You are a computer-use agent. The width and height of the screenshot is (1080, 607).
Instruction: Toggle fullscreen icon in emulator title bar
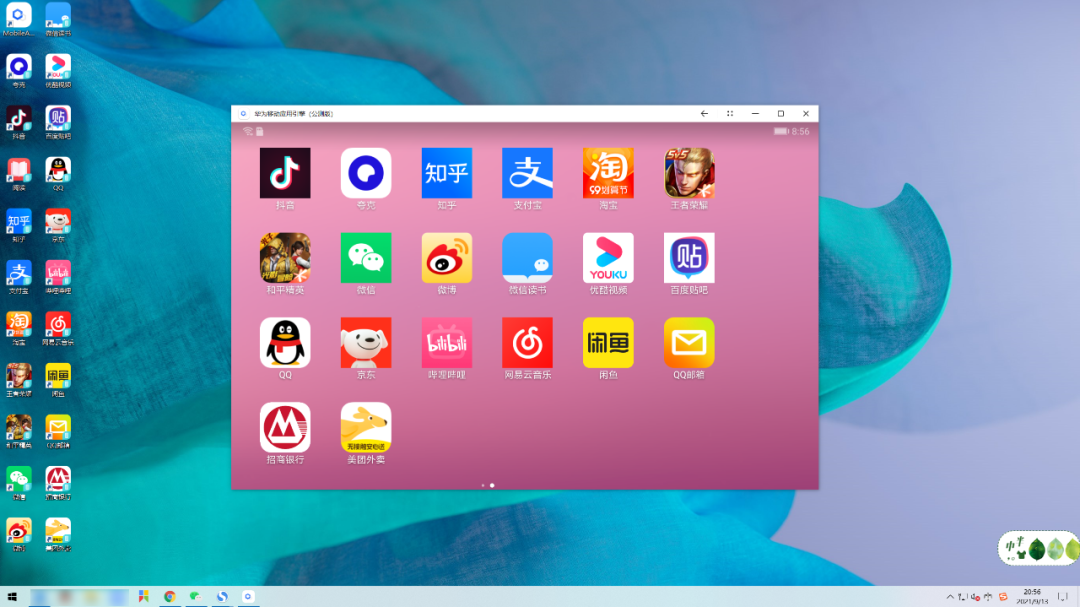pos(729,114)
